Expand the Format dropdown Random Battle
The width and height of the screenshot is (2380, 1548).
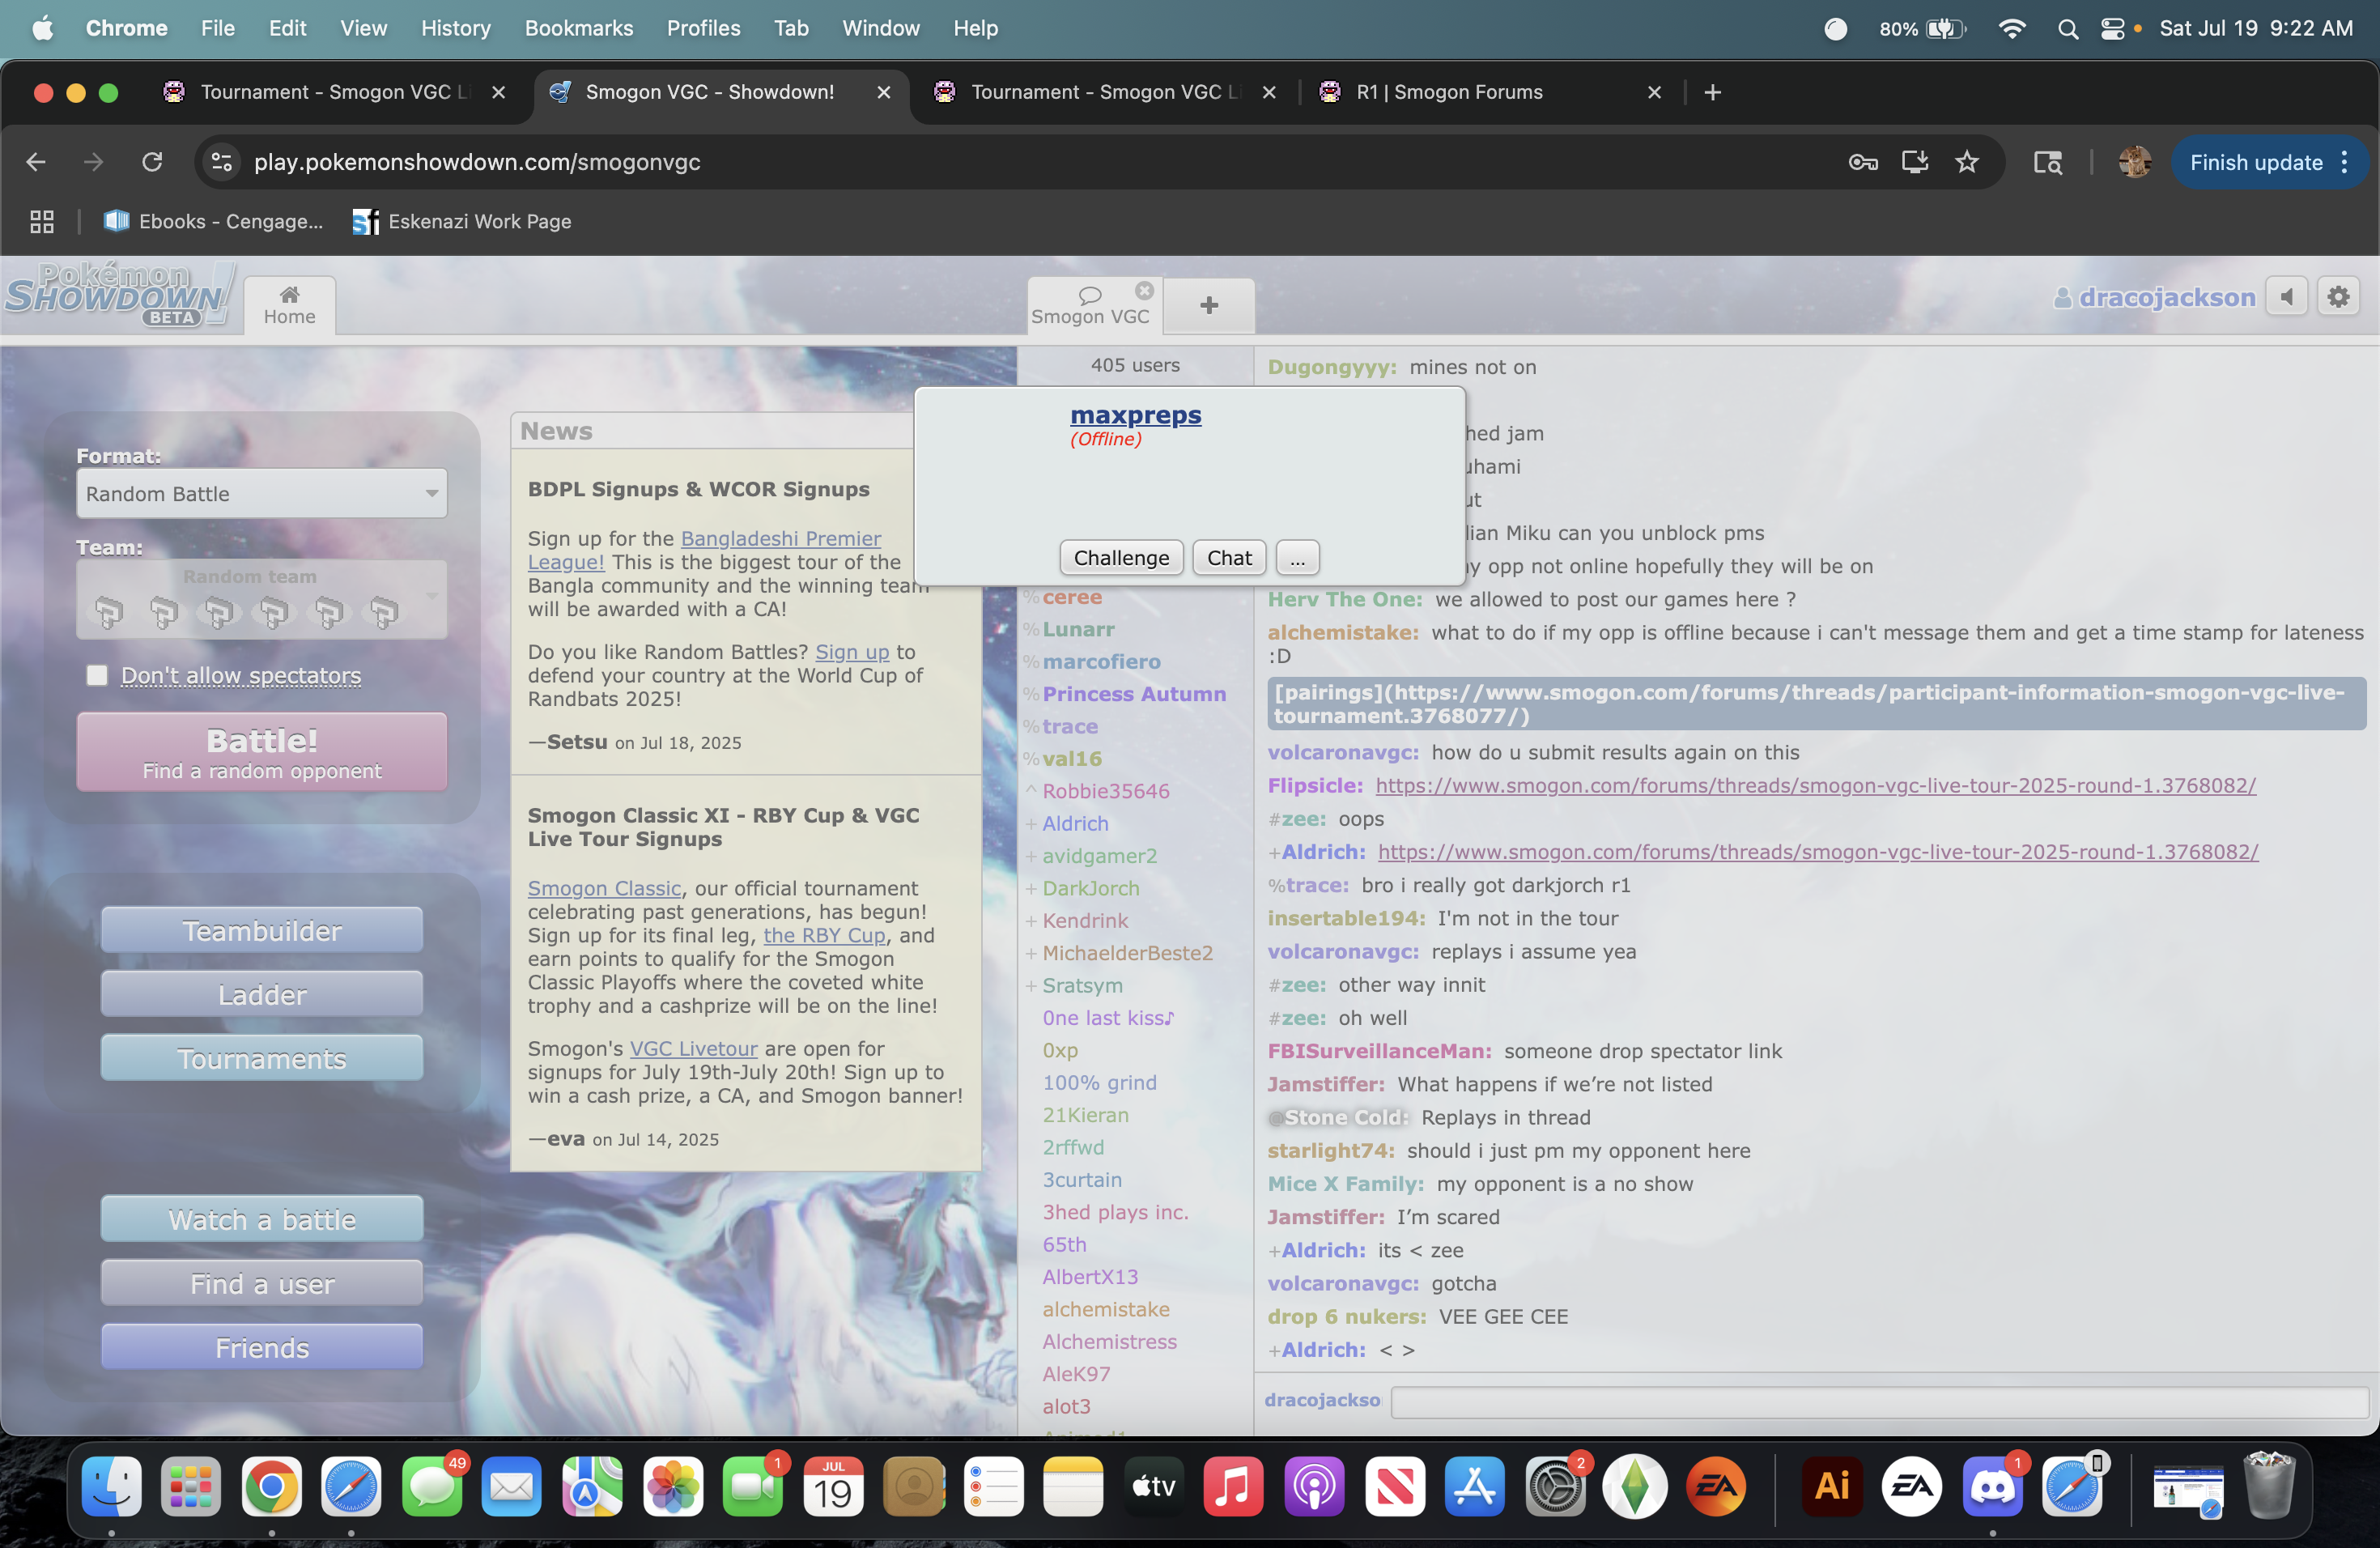click(262, 493)
